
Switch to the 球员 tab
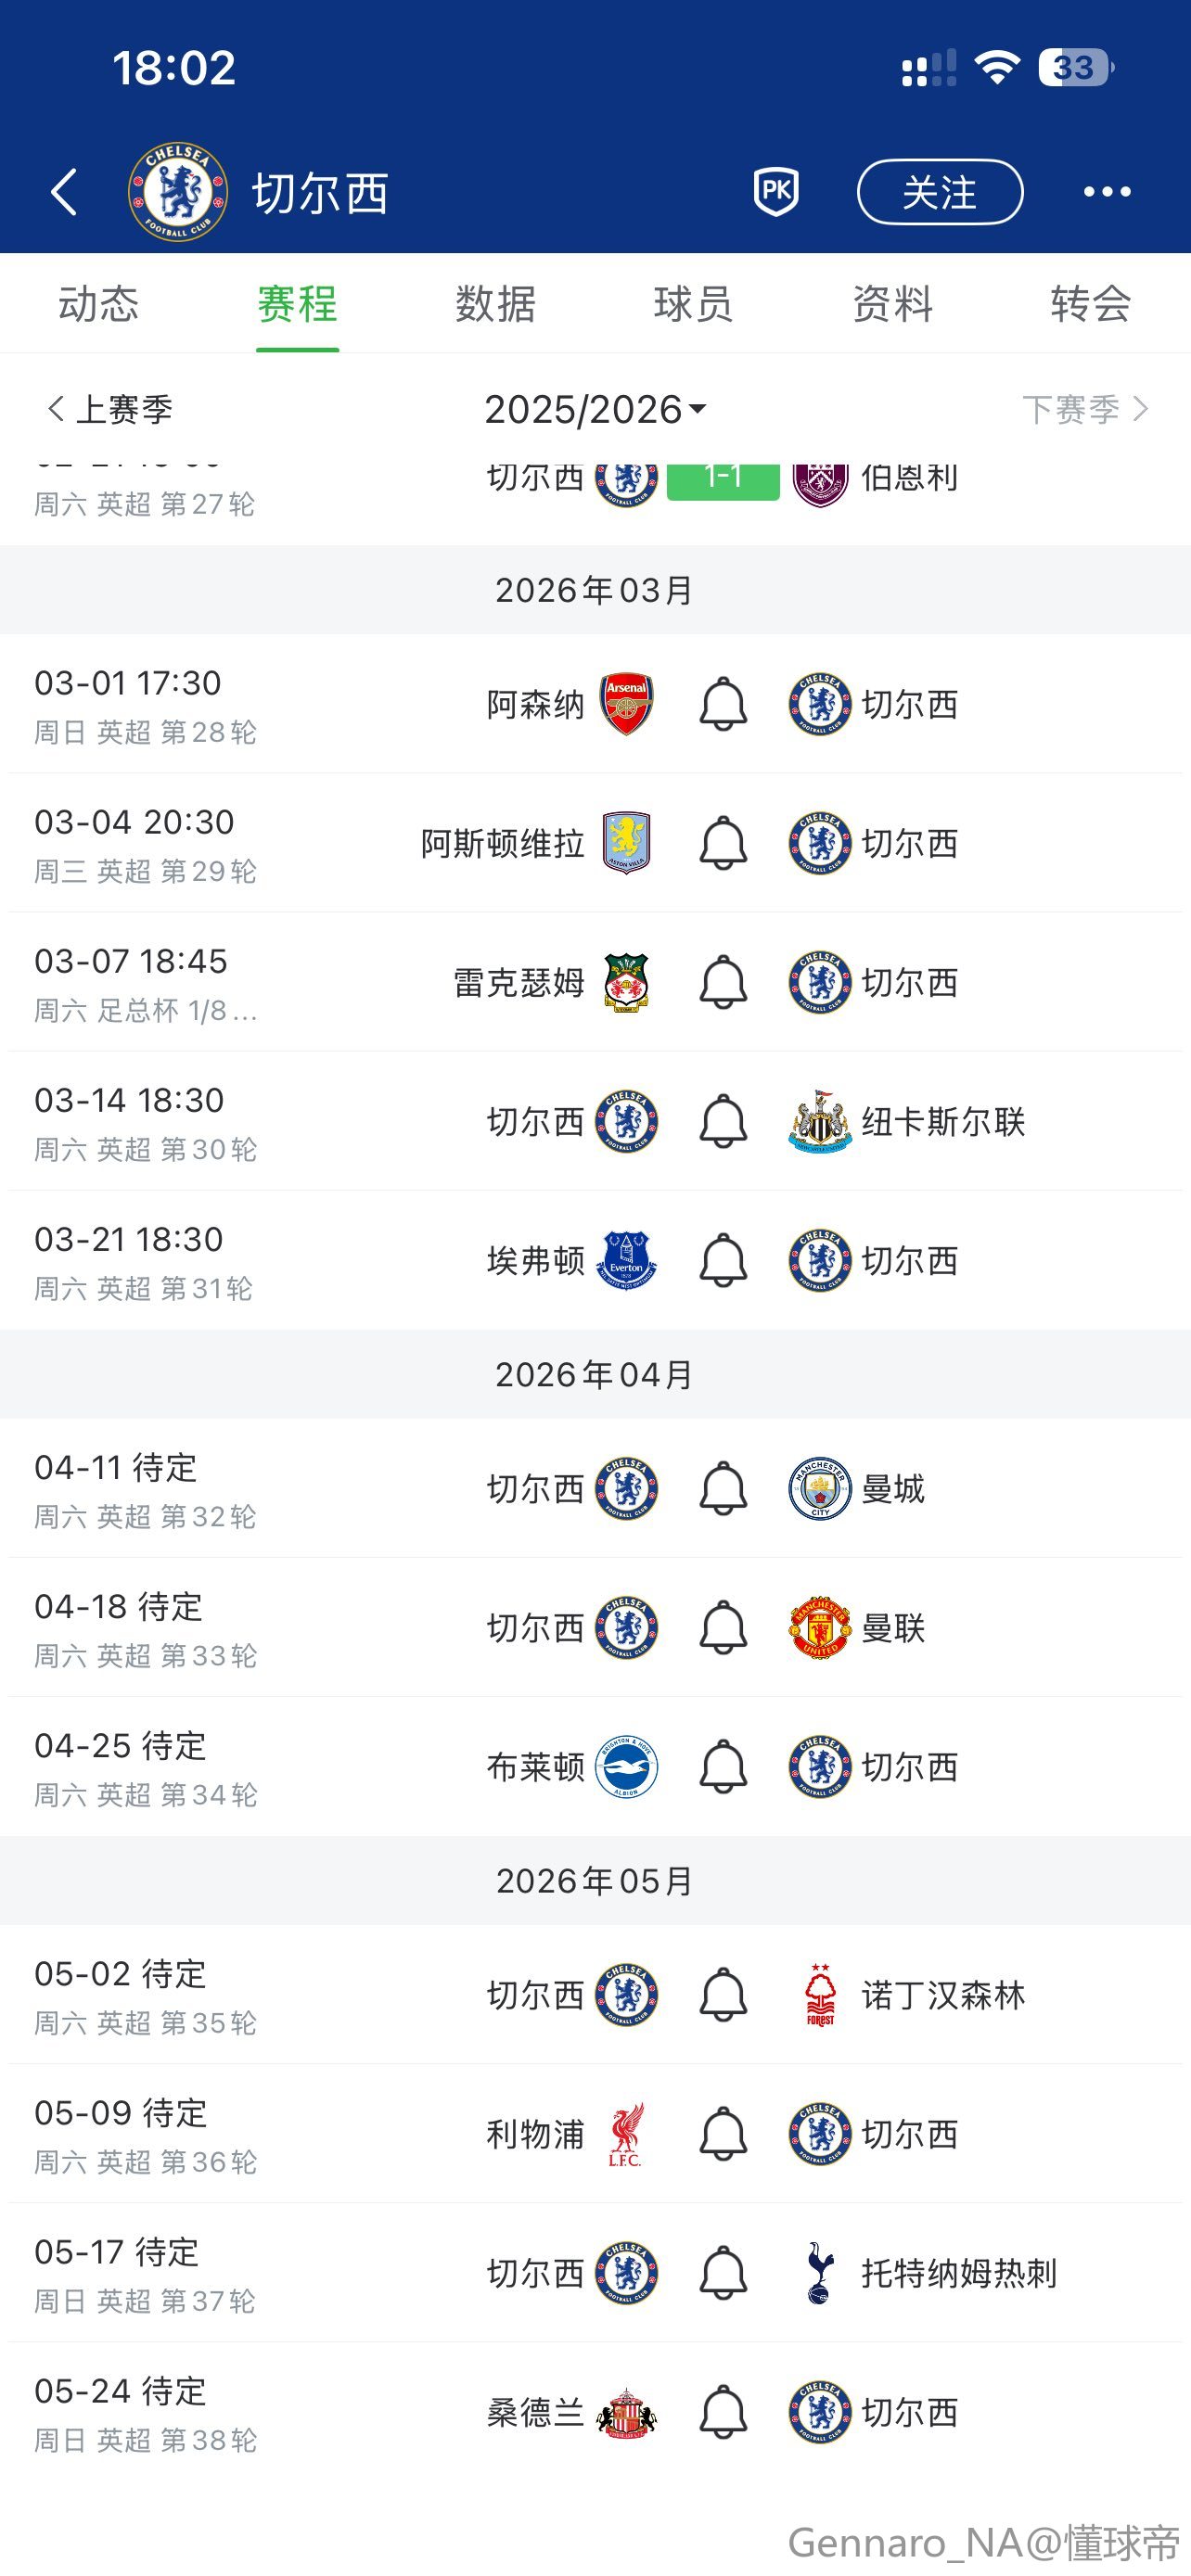coord(693,304)
